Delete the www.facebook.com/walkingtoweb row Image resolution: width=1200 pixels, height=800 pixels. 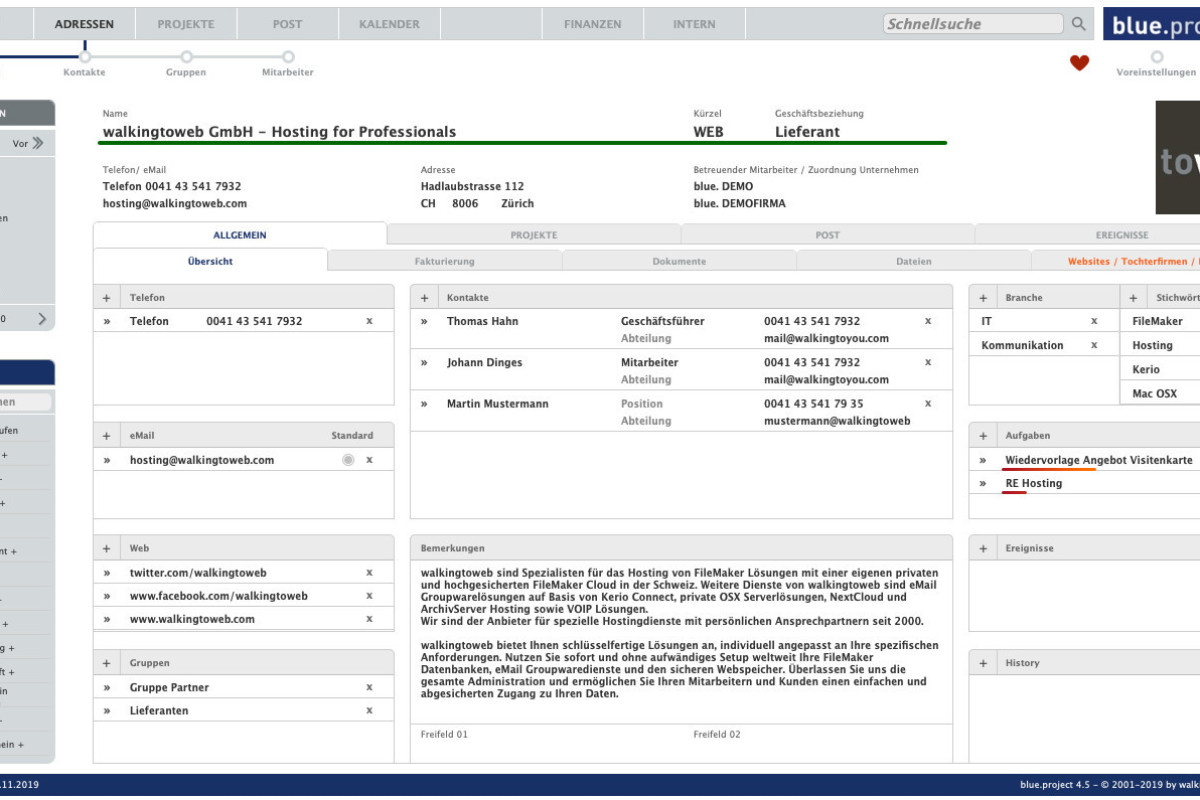pyautogui.click(x=369, y=596)
